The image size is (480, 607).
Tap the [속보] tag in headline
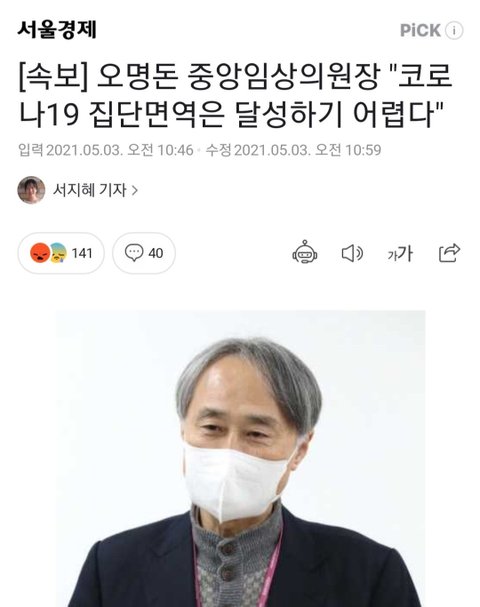54,77
